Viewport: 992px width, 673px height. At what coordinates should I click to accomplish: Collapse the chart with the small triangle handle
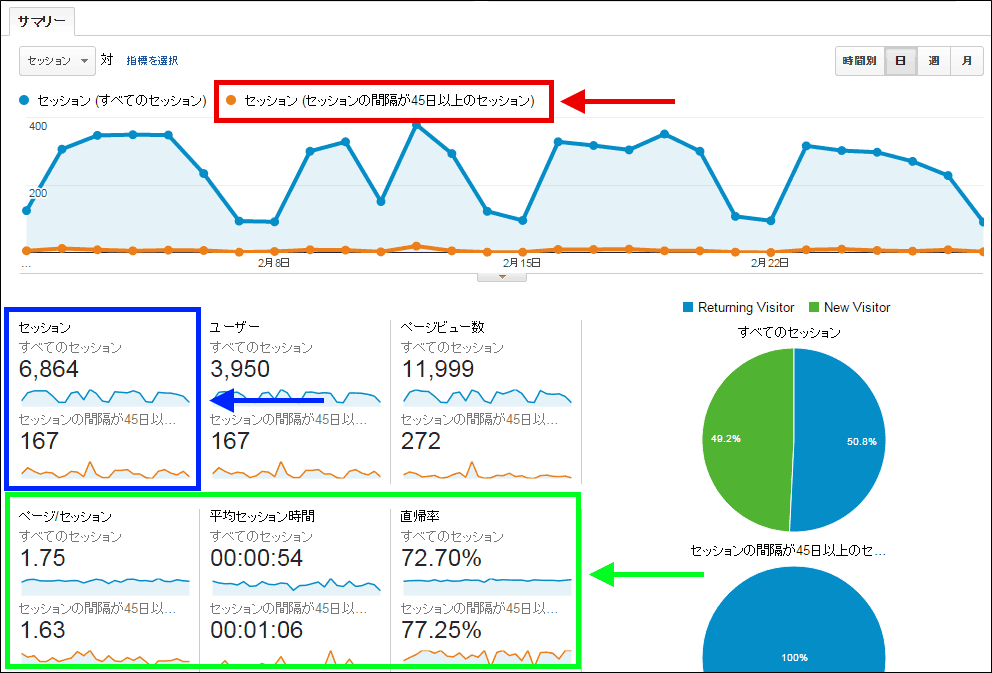(x=502, y=277)
